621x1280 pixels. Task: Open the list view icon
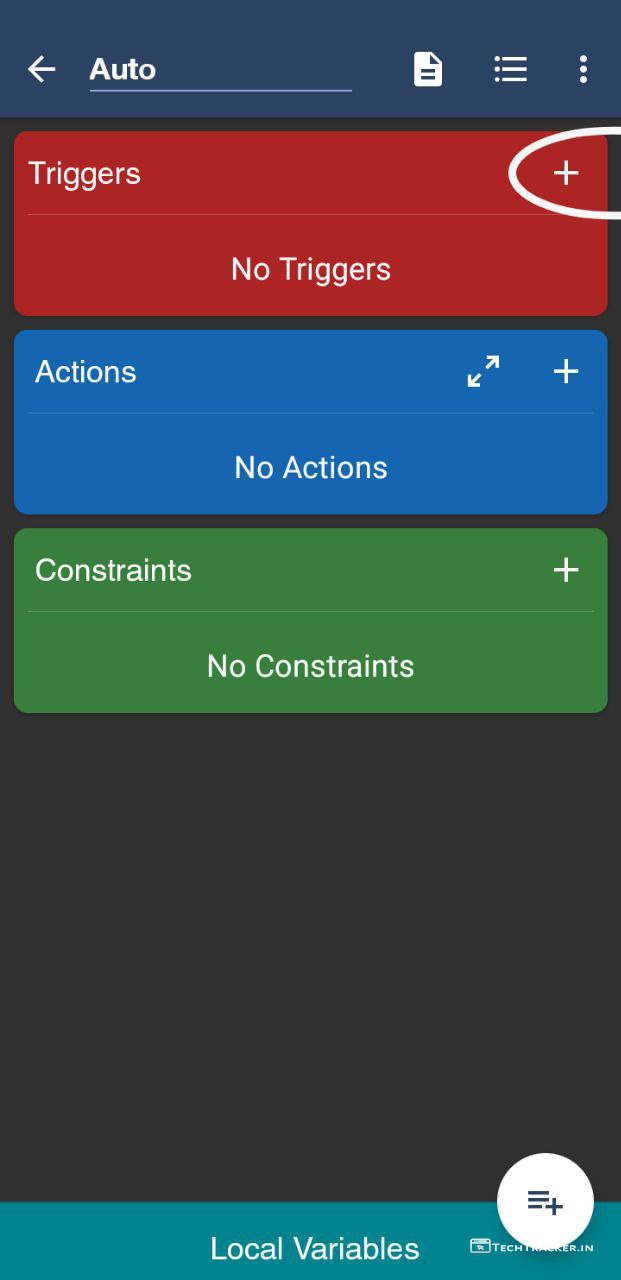[510, 69]
